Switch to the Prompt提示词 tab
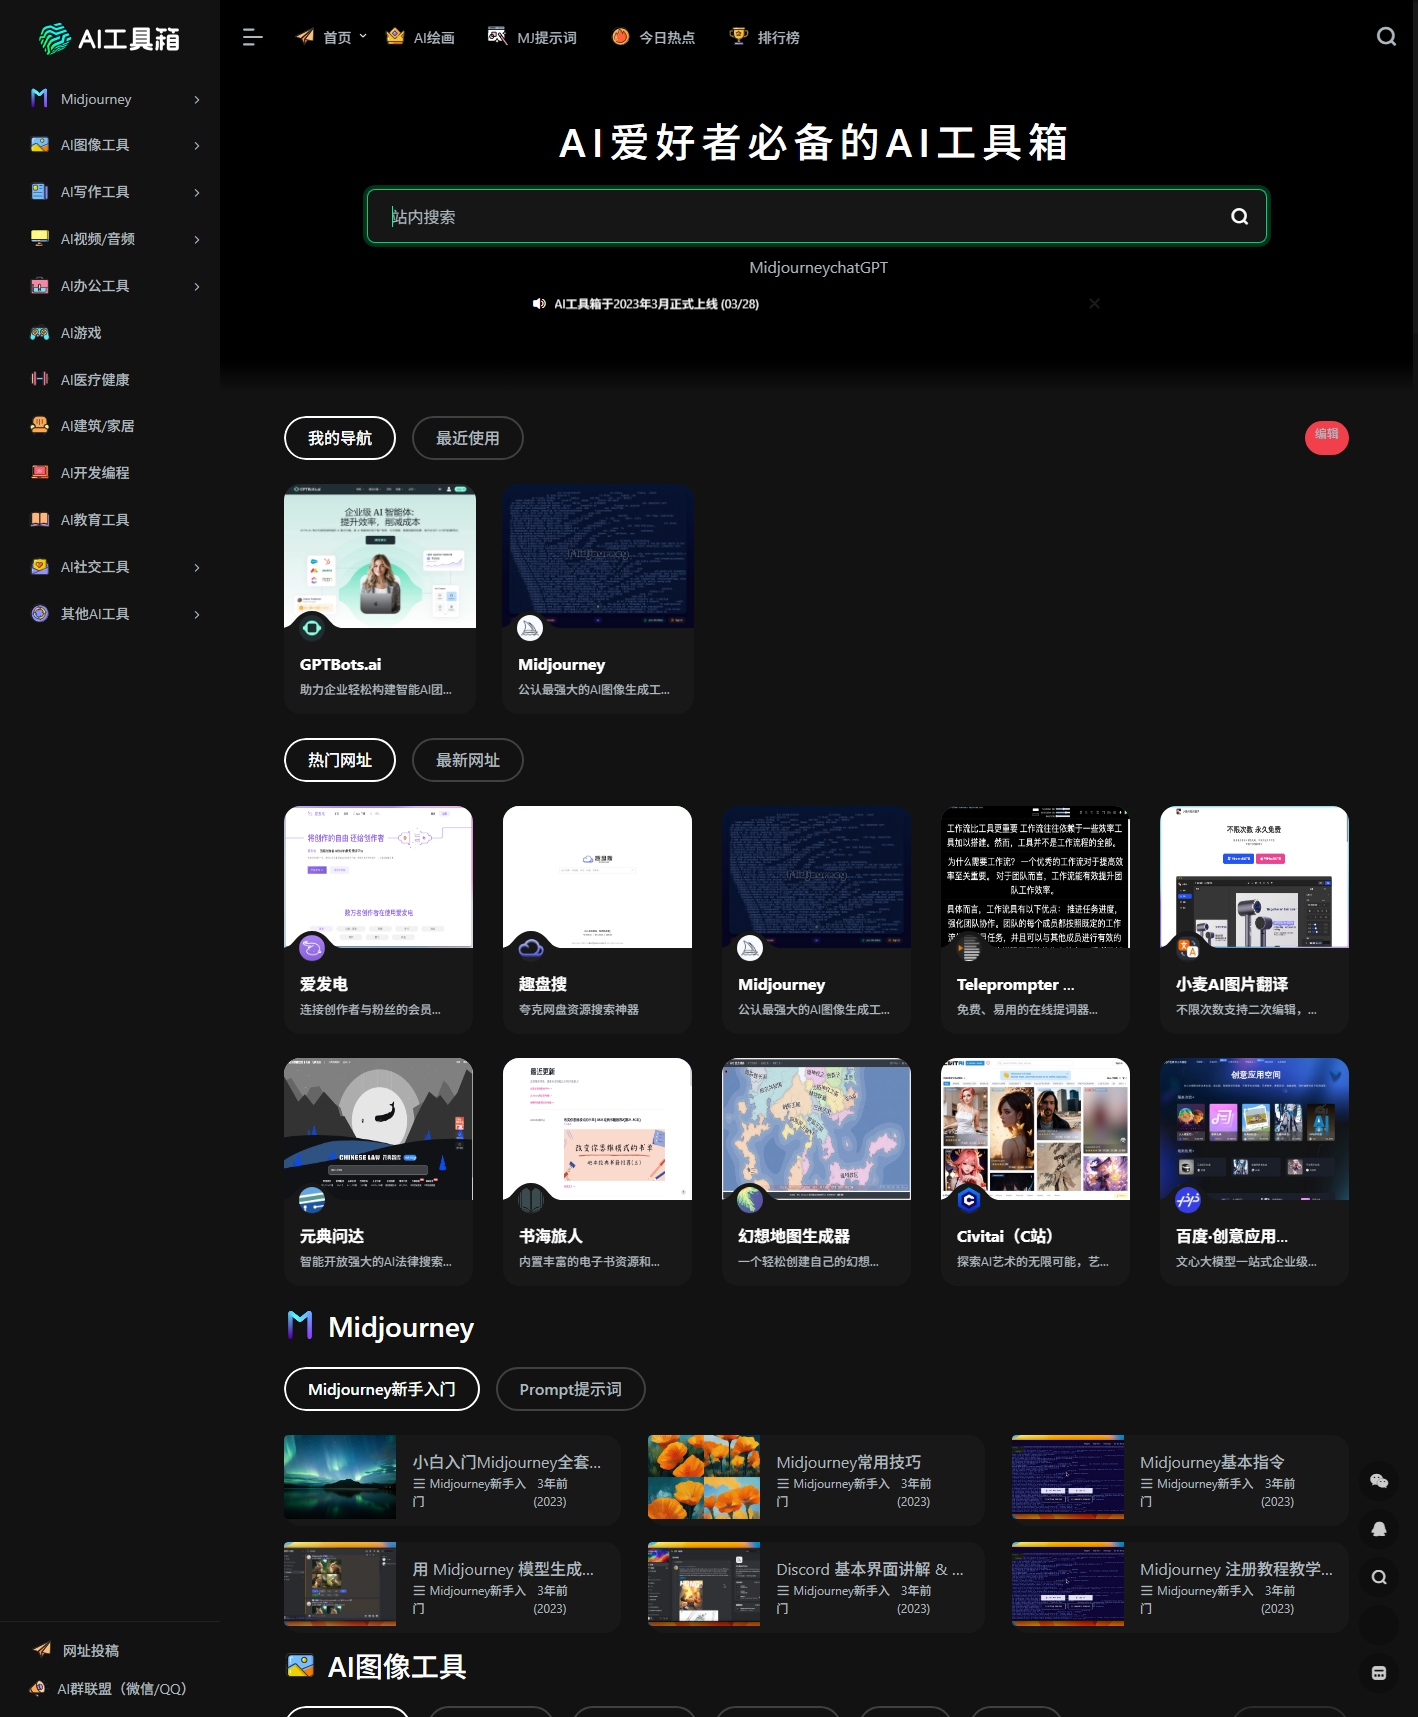This screenshot has height=1717, width=1418. 570,1389
